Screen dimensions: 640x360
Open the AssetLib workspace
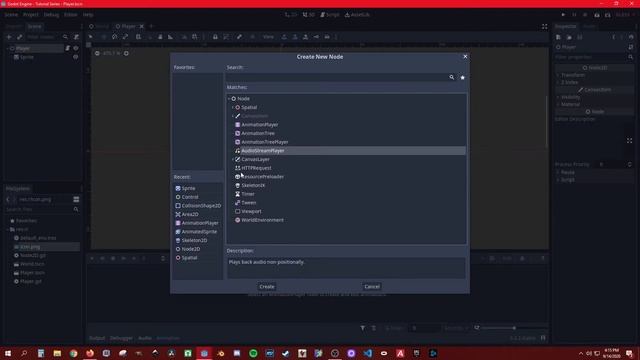click(357, 15)
